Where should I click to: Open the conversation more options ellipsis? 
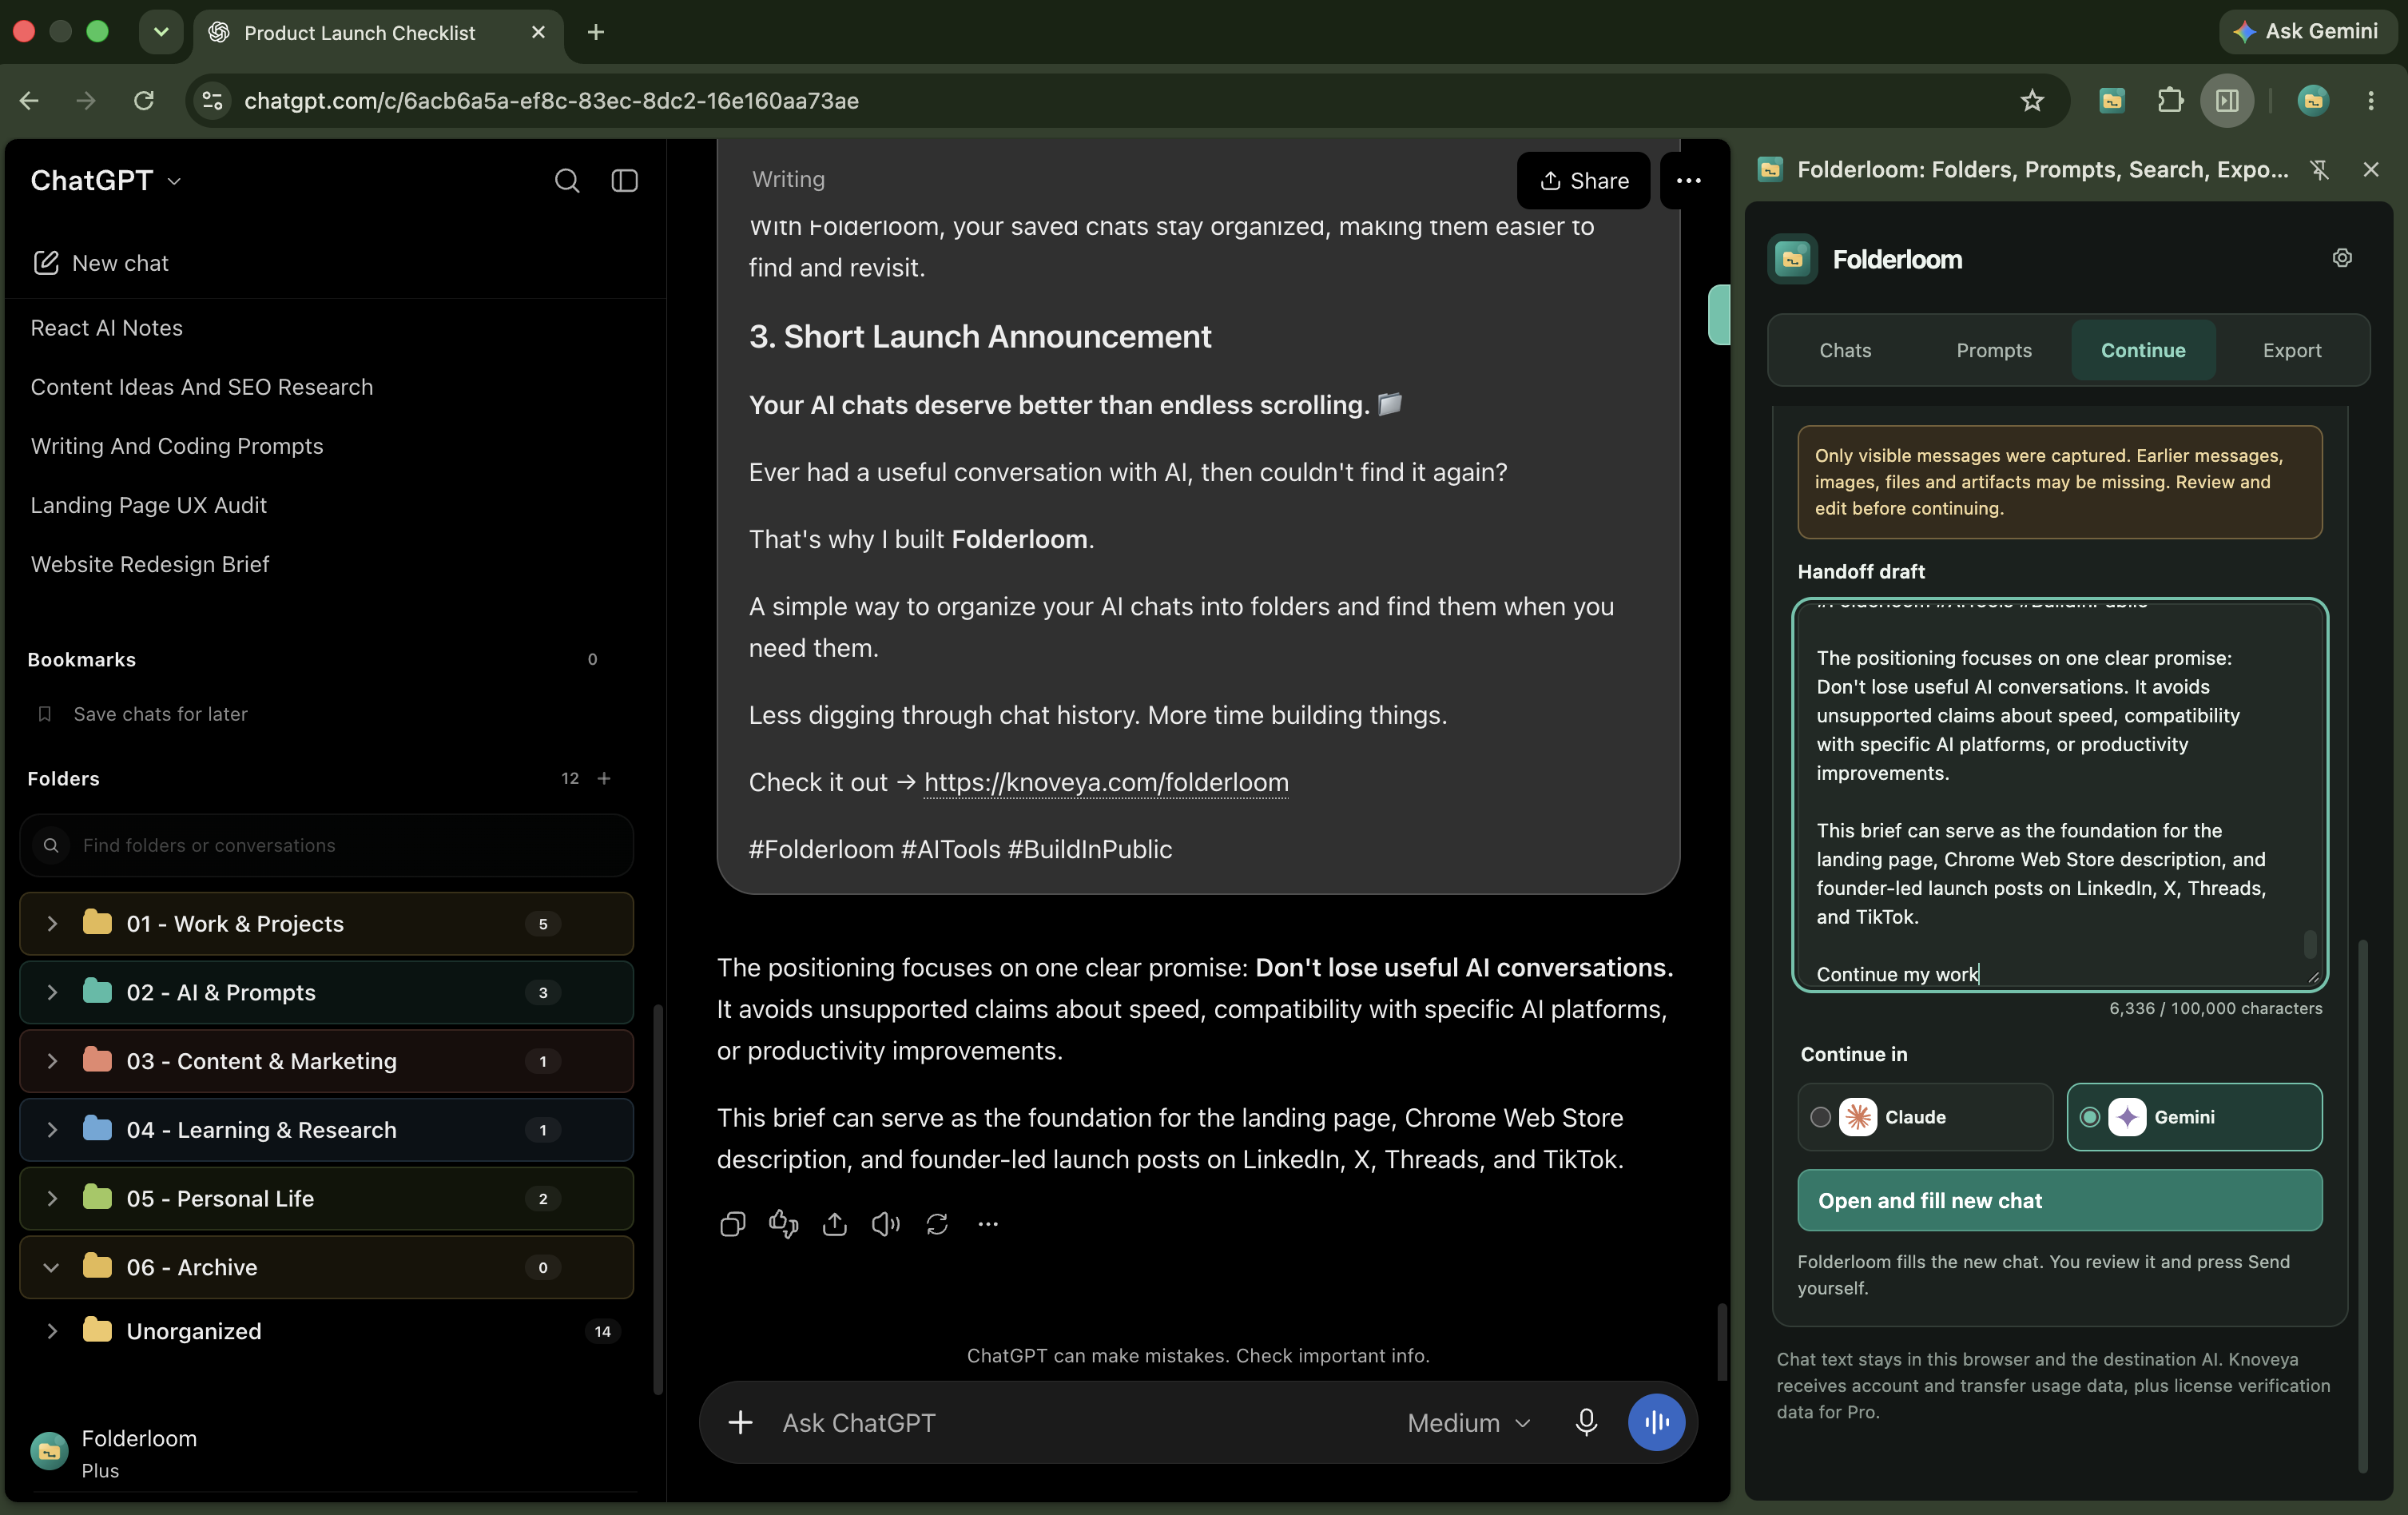(1688, 181)
